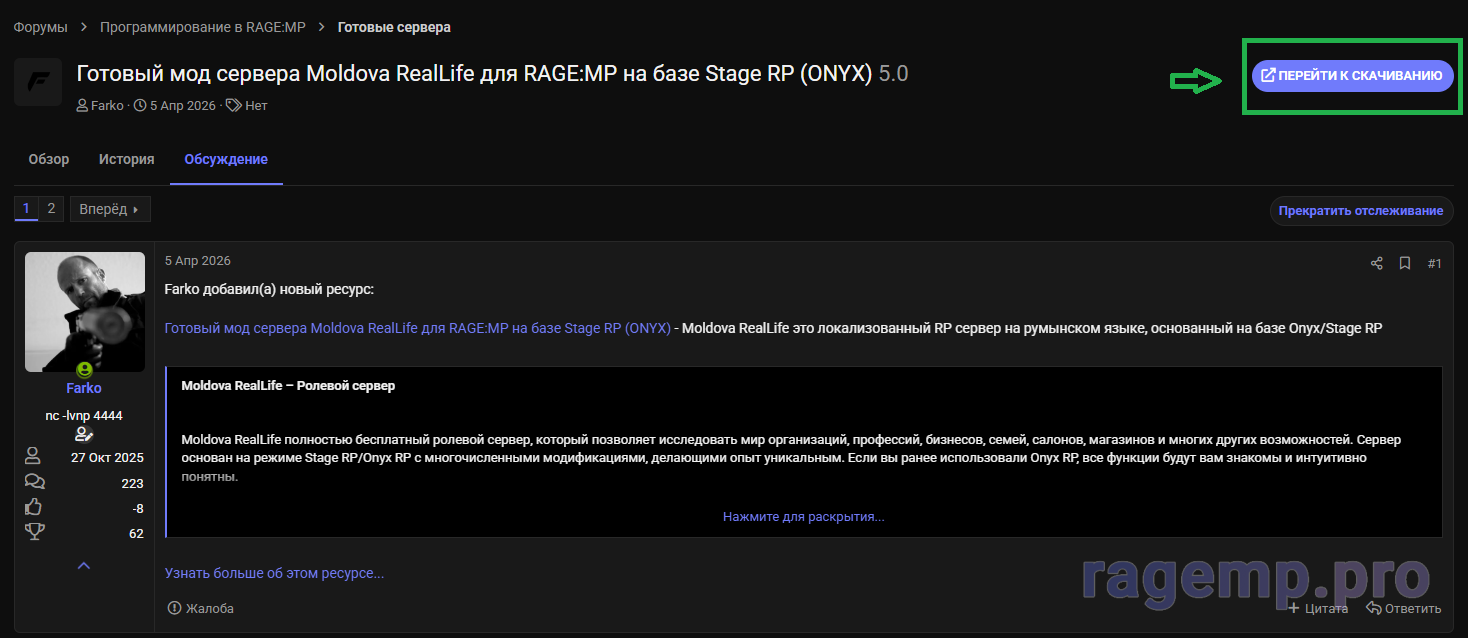Report the post via Жалоба
This screenshot has height=638, width=1468.
(201, 608)
